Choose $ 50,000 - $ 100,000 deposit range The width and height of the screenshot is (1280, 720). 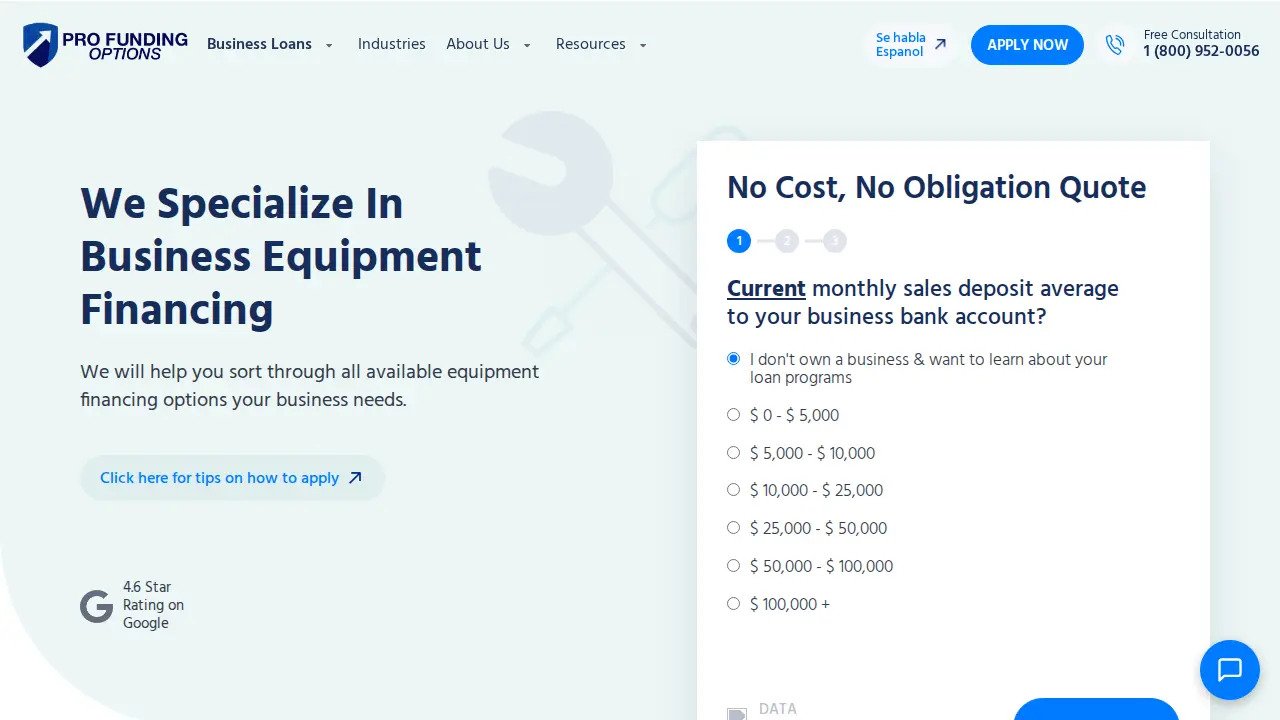tap(733, 566)
